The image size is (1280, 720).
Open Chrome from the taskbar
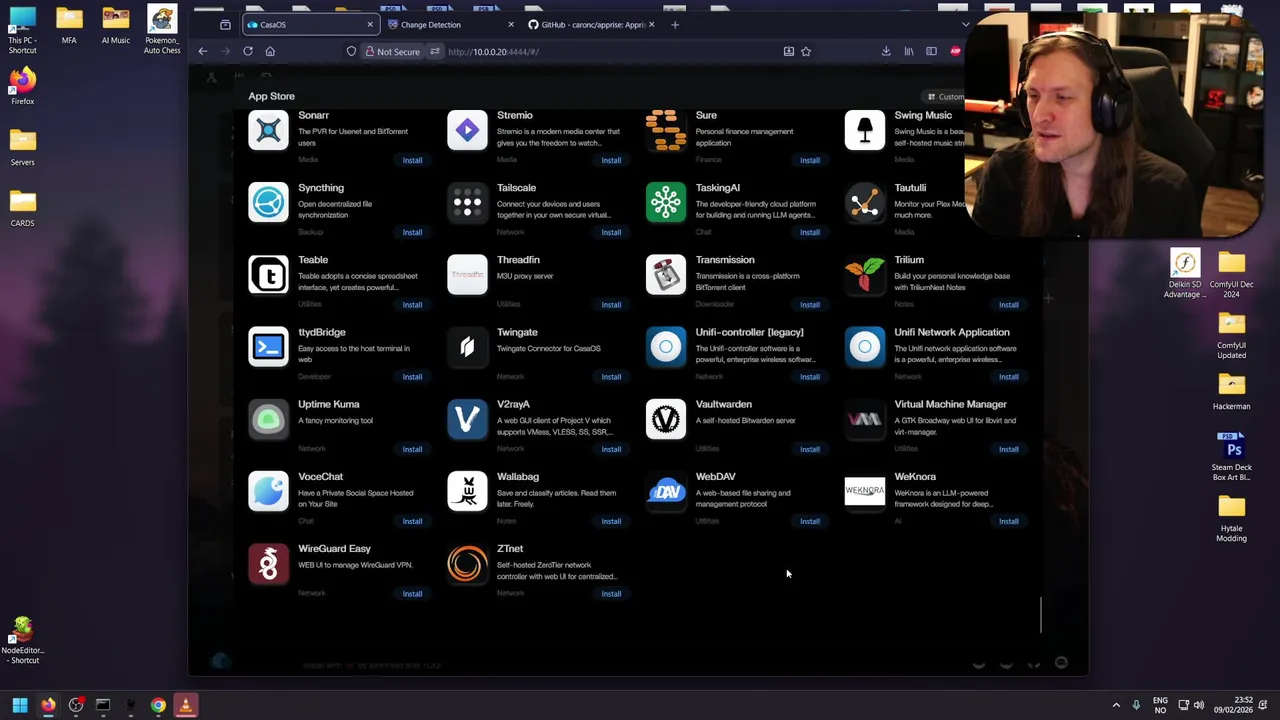(158, 706)
